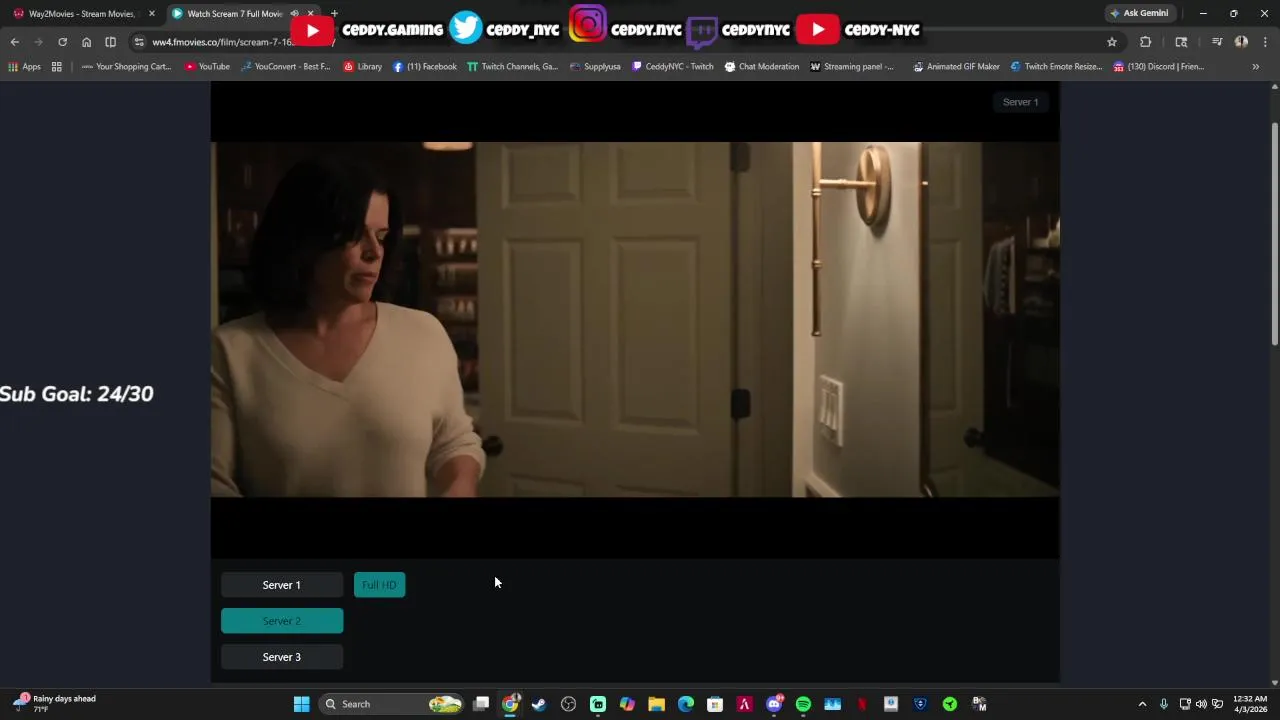Open the Chrome extensions puzzle icon
This screenshot has height=720, width=1280.
(x=1145, y=42)
